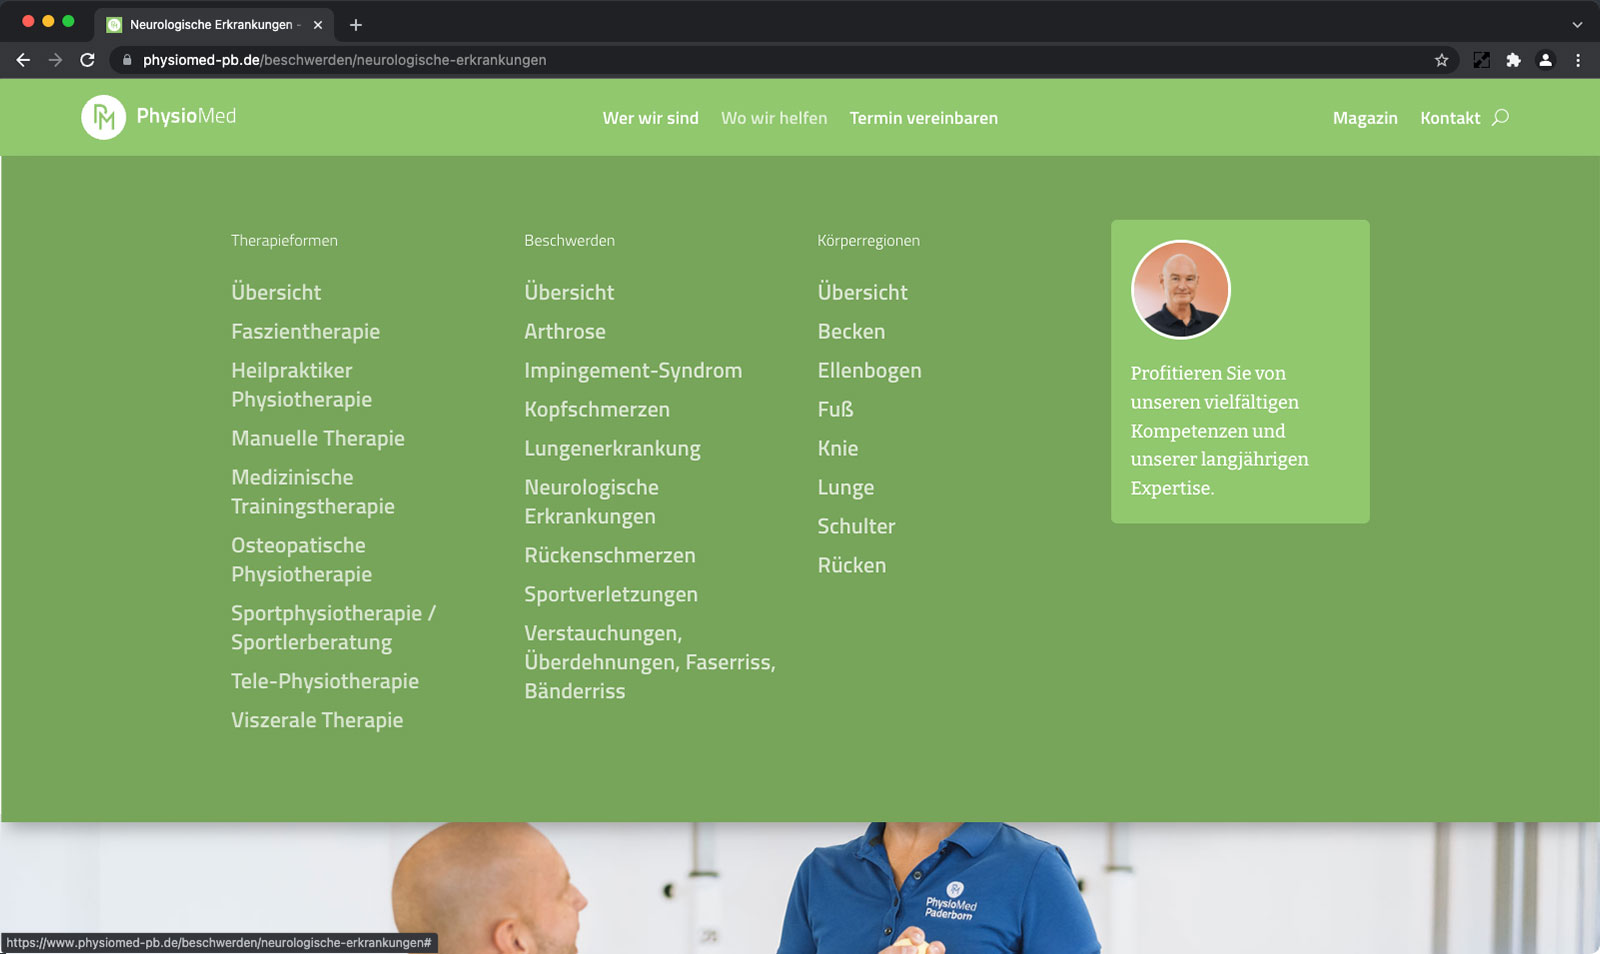Bookmark this page with the star icon
The width and height of the screenshot is (1600, 954).
pyautogui.click(x=1441, y=60)
